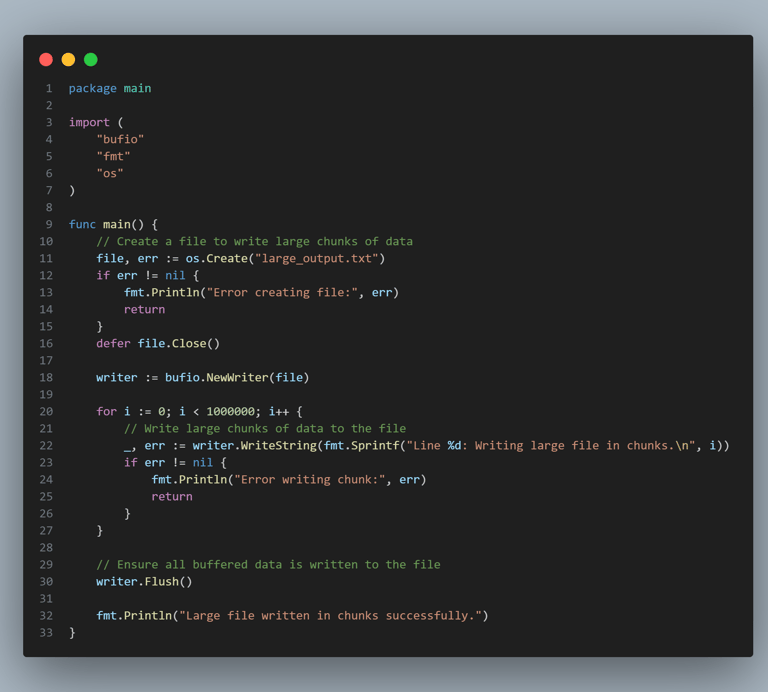Click the "Large file written in chunks successfully." line
768x692 pixels.
(x=292, y=616)
